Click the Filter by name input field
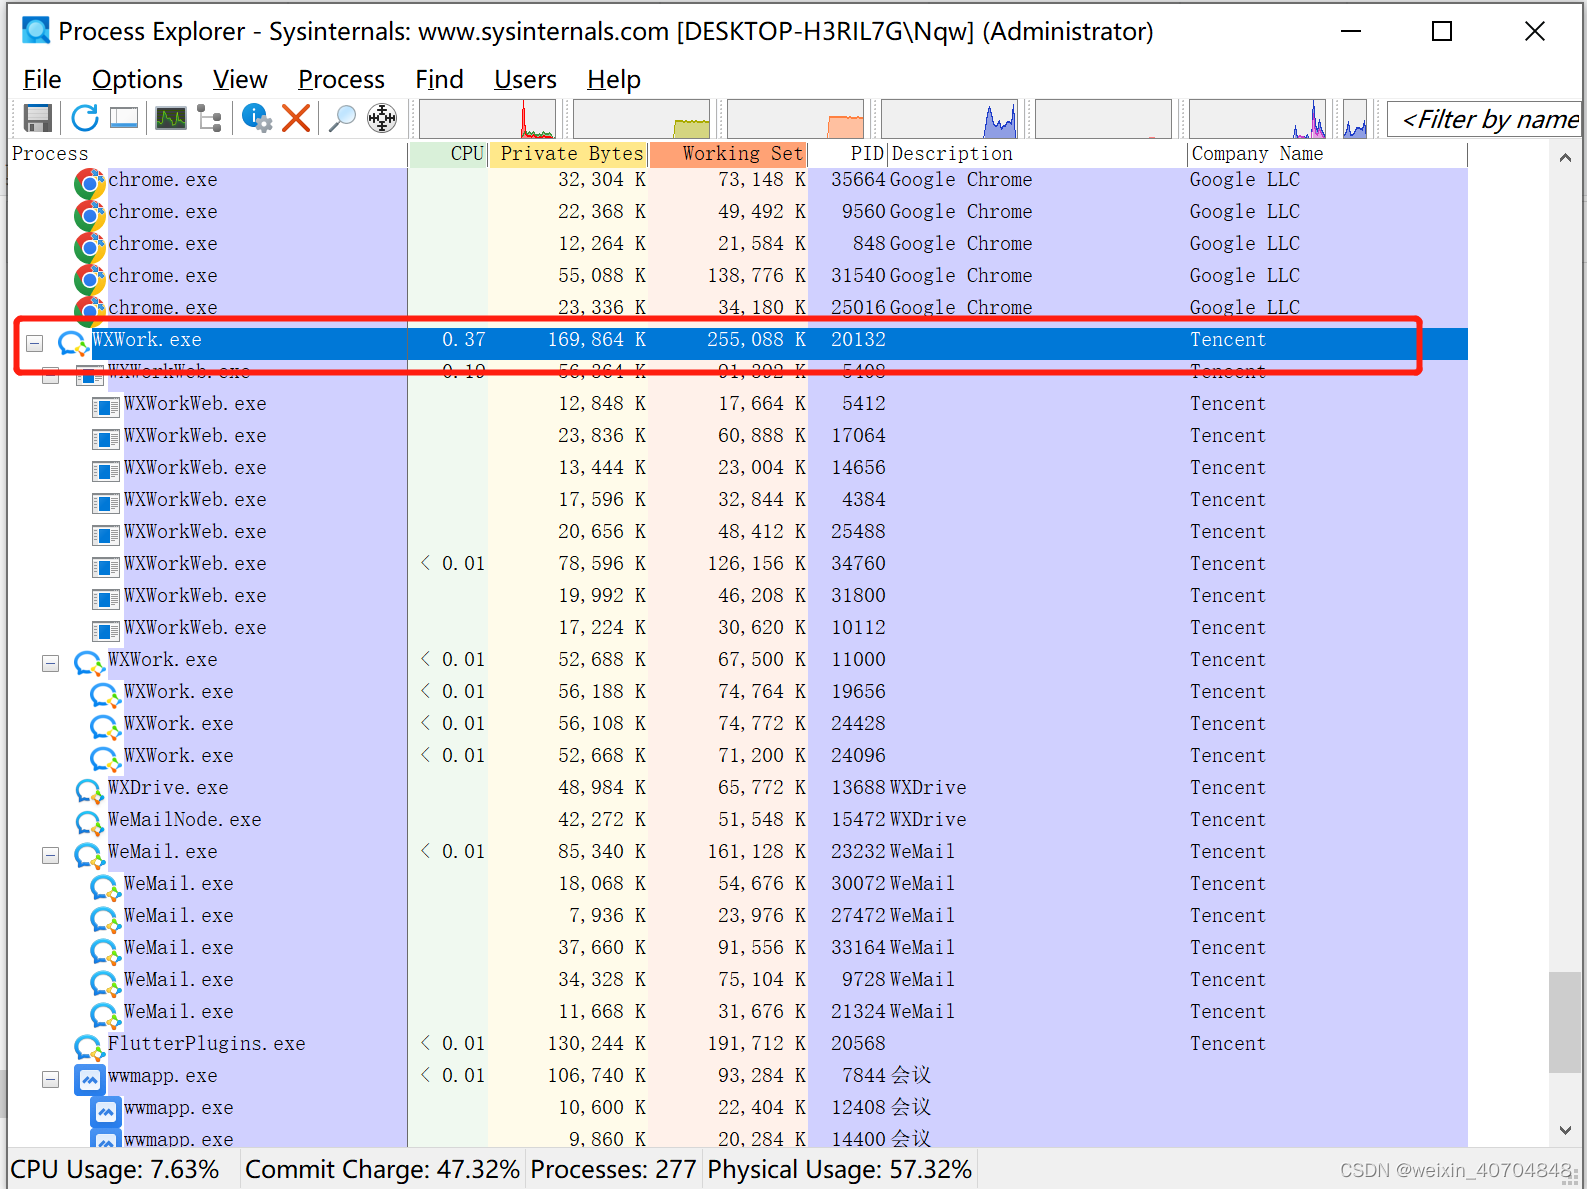The height and width of the screenshot is (1189, 1587). pos(1484,119)
